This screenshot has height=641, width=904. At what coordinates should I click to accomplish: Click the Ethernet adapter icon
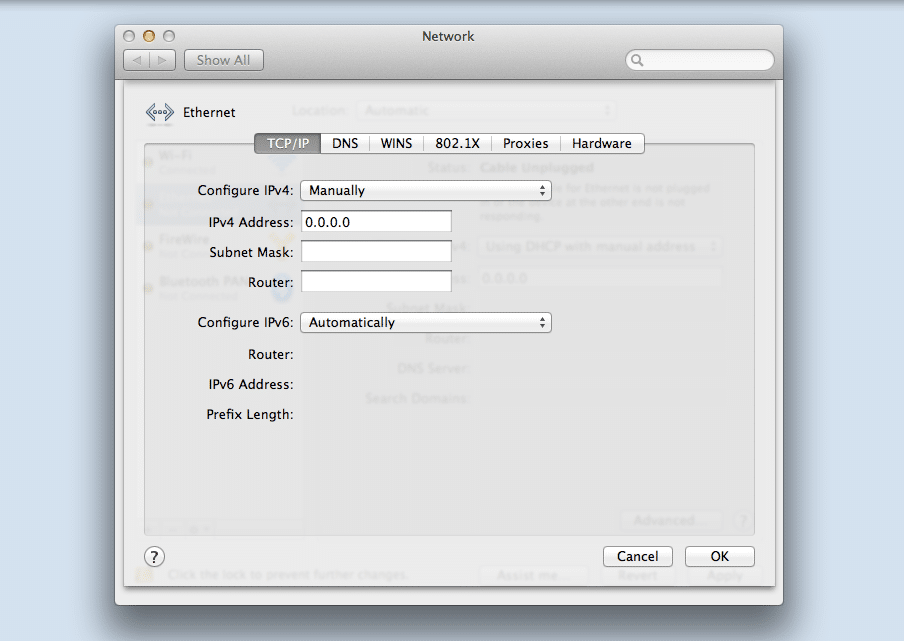pos(159,112)
